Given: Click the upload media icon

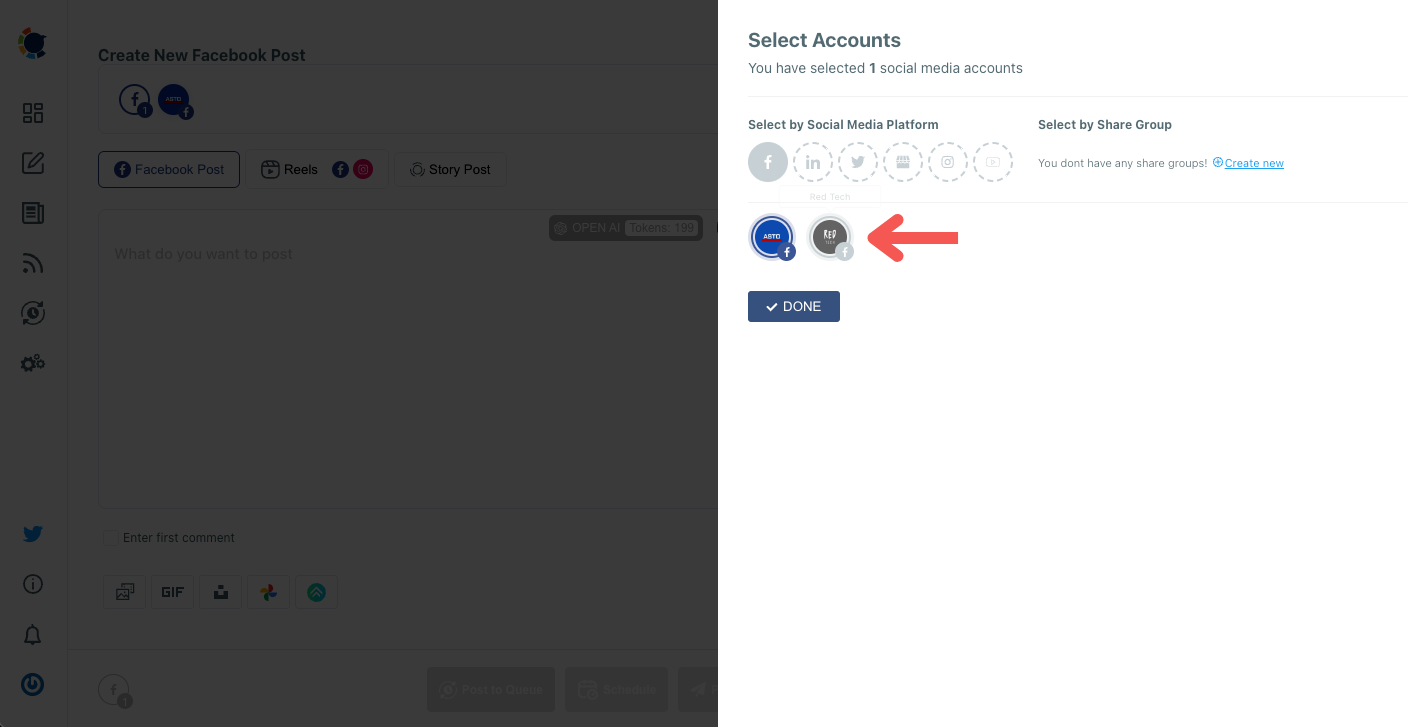Looking at the screenshot, I should point(220,591).
